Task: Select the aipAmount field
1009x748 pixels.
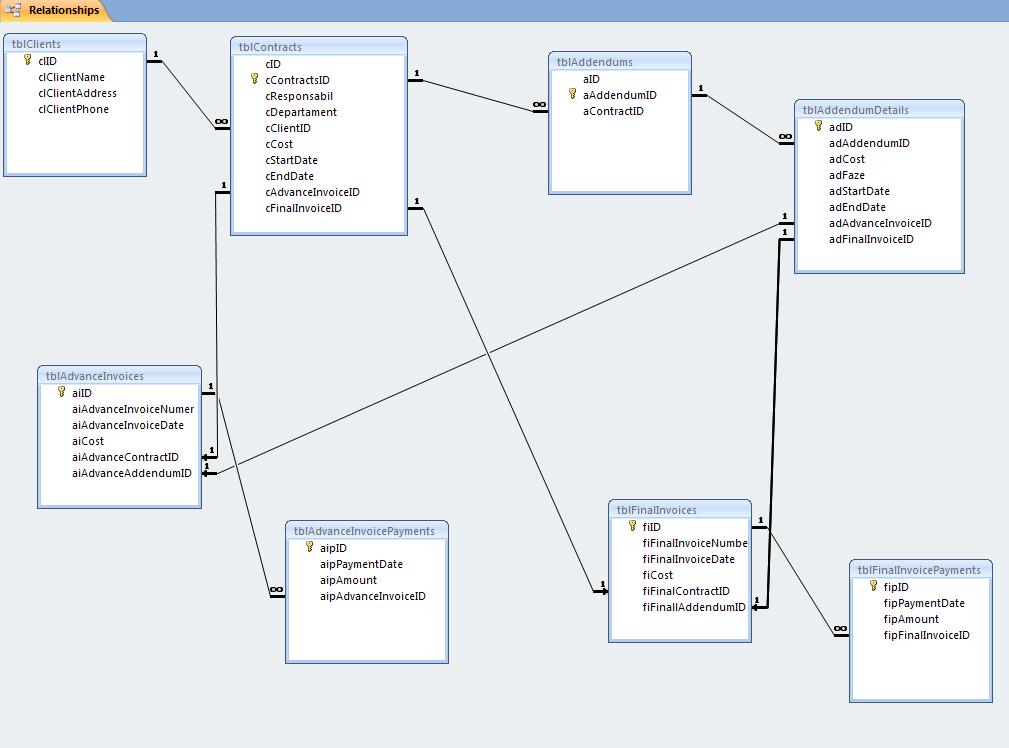Action: point(348,581)
